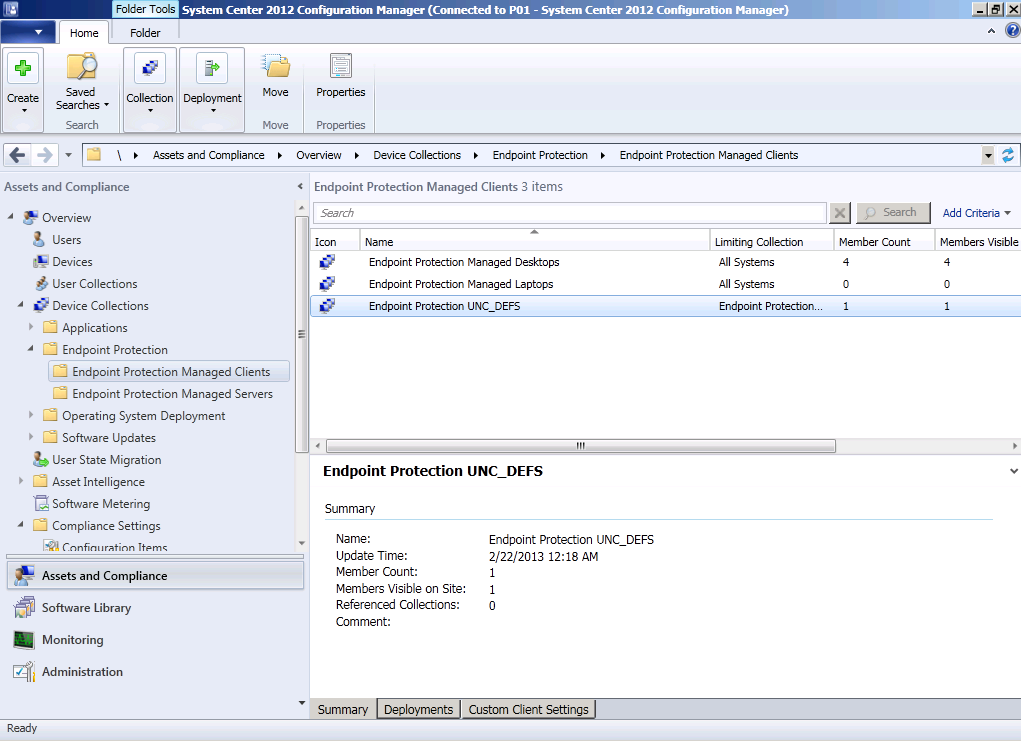Collapse the navigation pane arrow
Viewport: 1021px width, 742px height.
click(300, 187)
